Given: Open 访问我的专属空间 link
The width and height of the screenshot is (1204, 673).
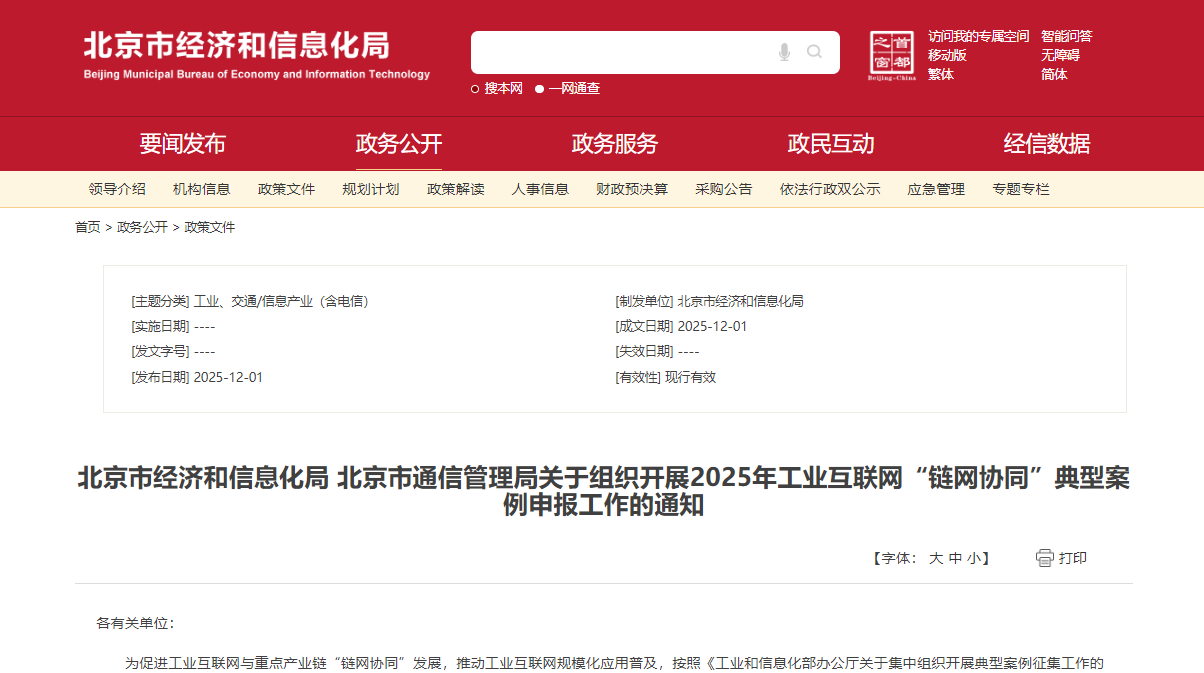Looking at the screenshot, I should coord(978,36).
